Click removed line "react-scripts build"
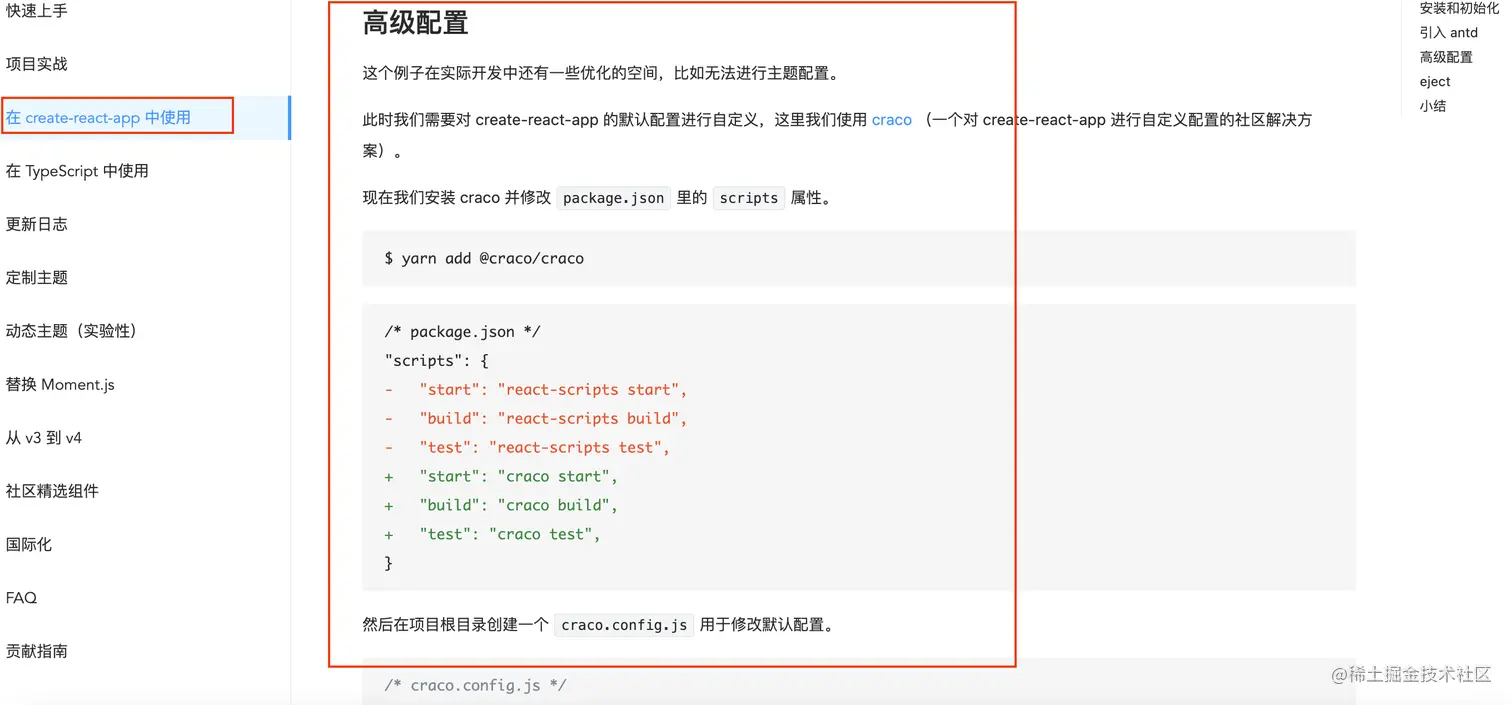Image resolution: width=1512 pixels, height=705 pixels. (x=536, y=419)
